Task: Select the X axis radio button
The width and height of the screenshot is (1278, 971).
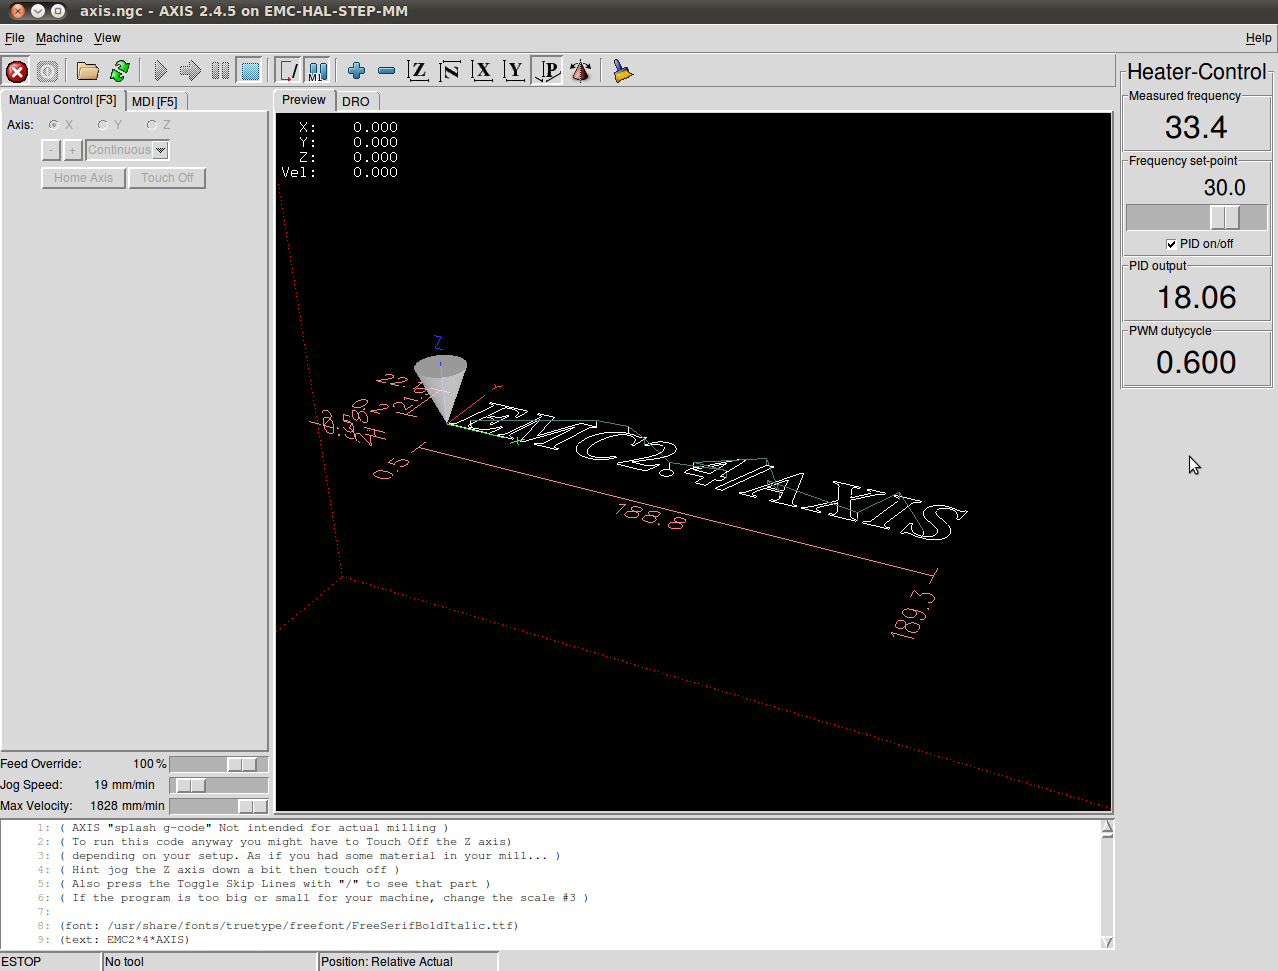Action: click(x=54, y=125)
